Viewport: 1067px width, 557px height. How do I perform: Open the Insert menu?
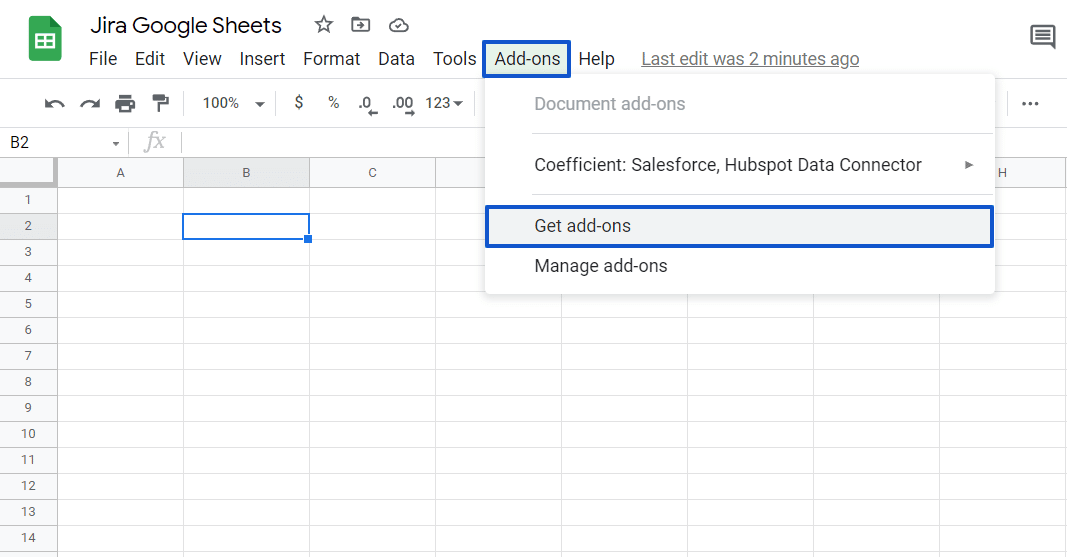click(x=262, y=59)
